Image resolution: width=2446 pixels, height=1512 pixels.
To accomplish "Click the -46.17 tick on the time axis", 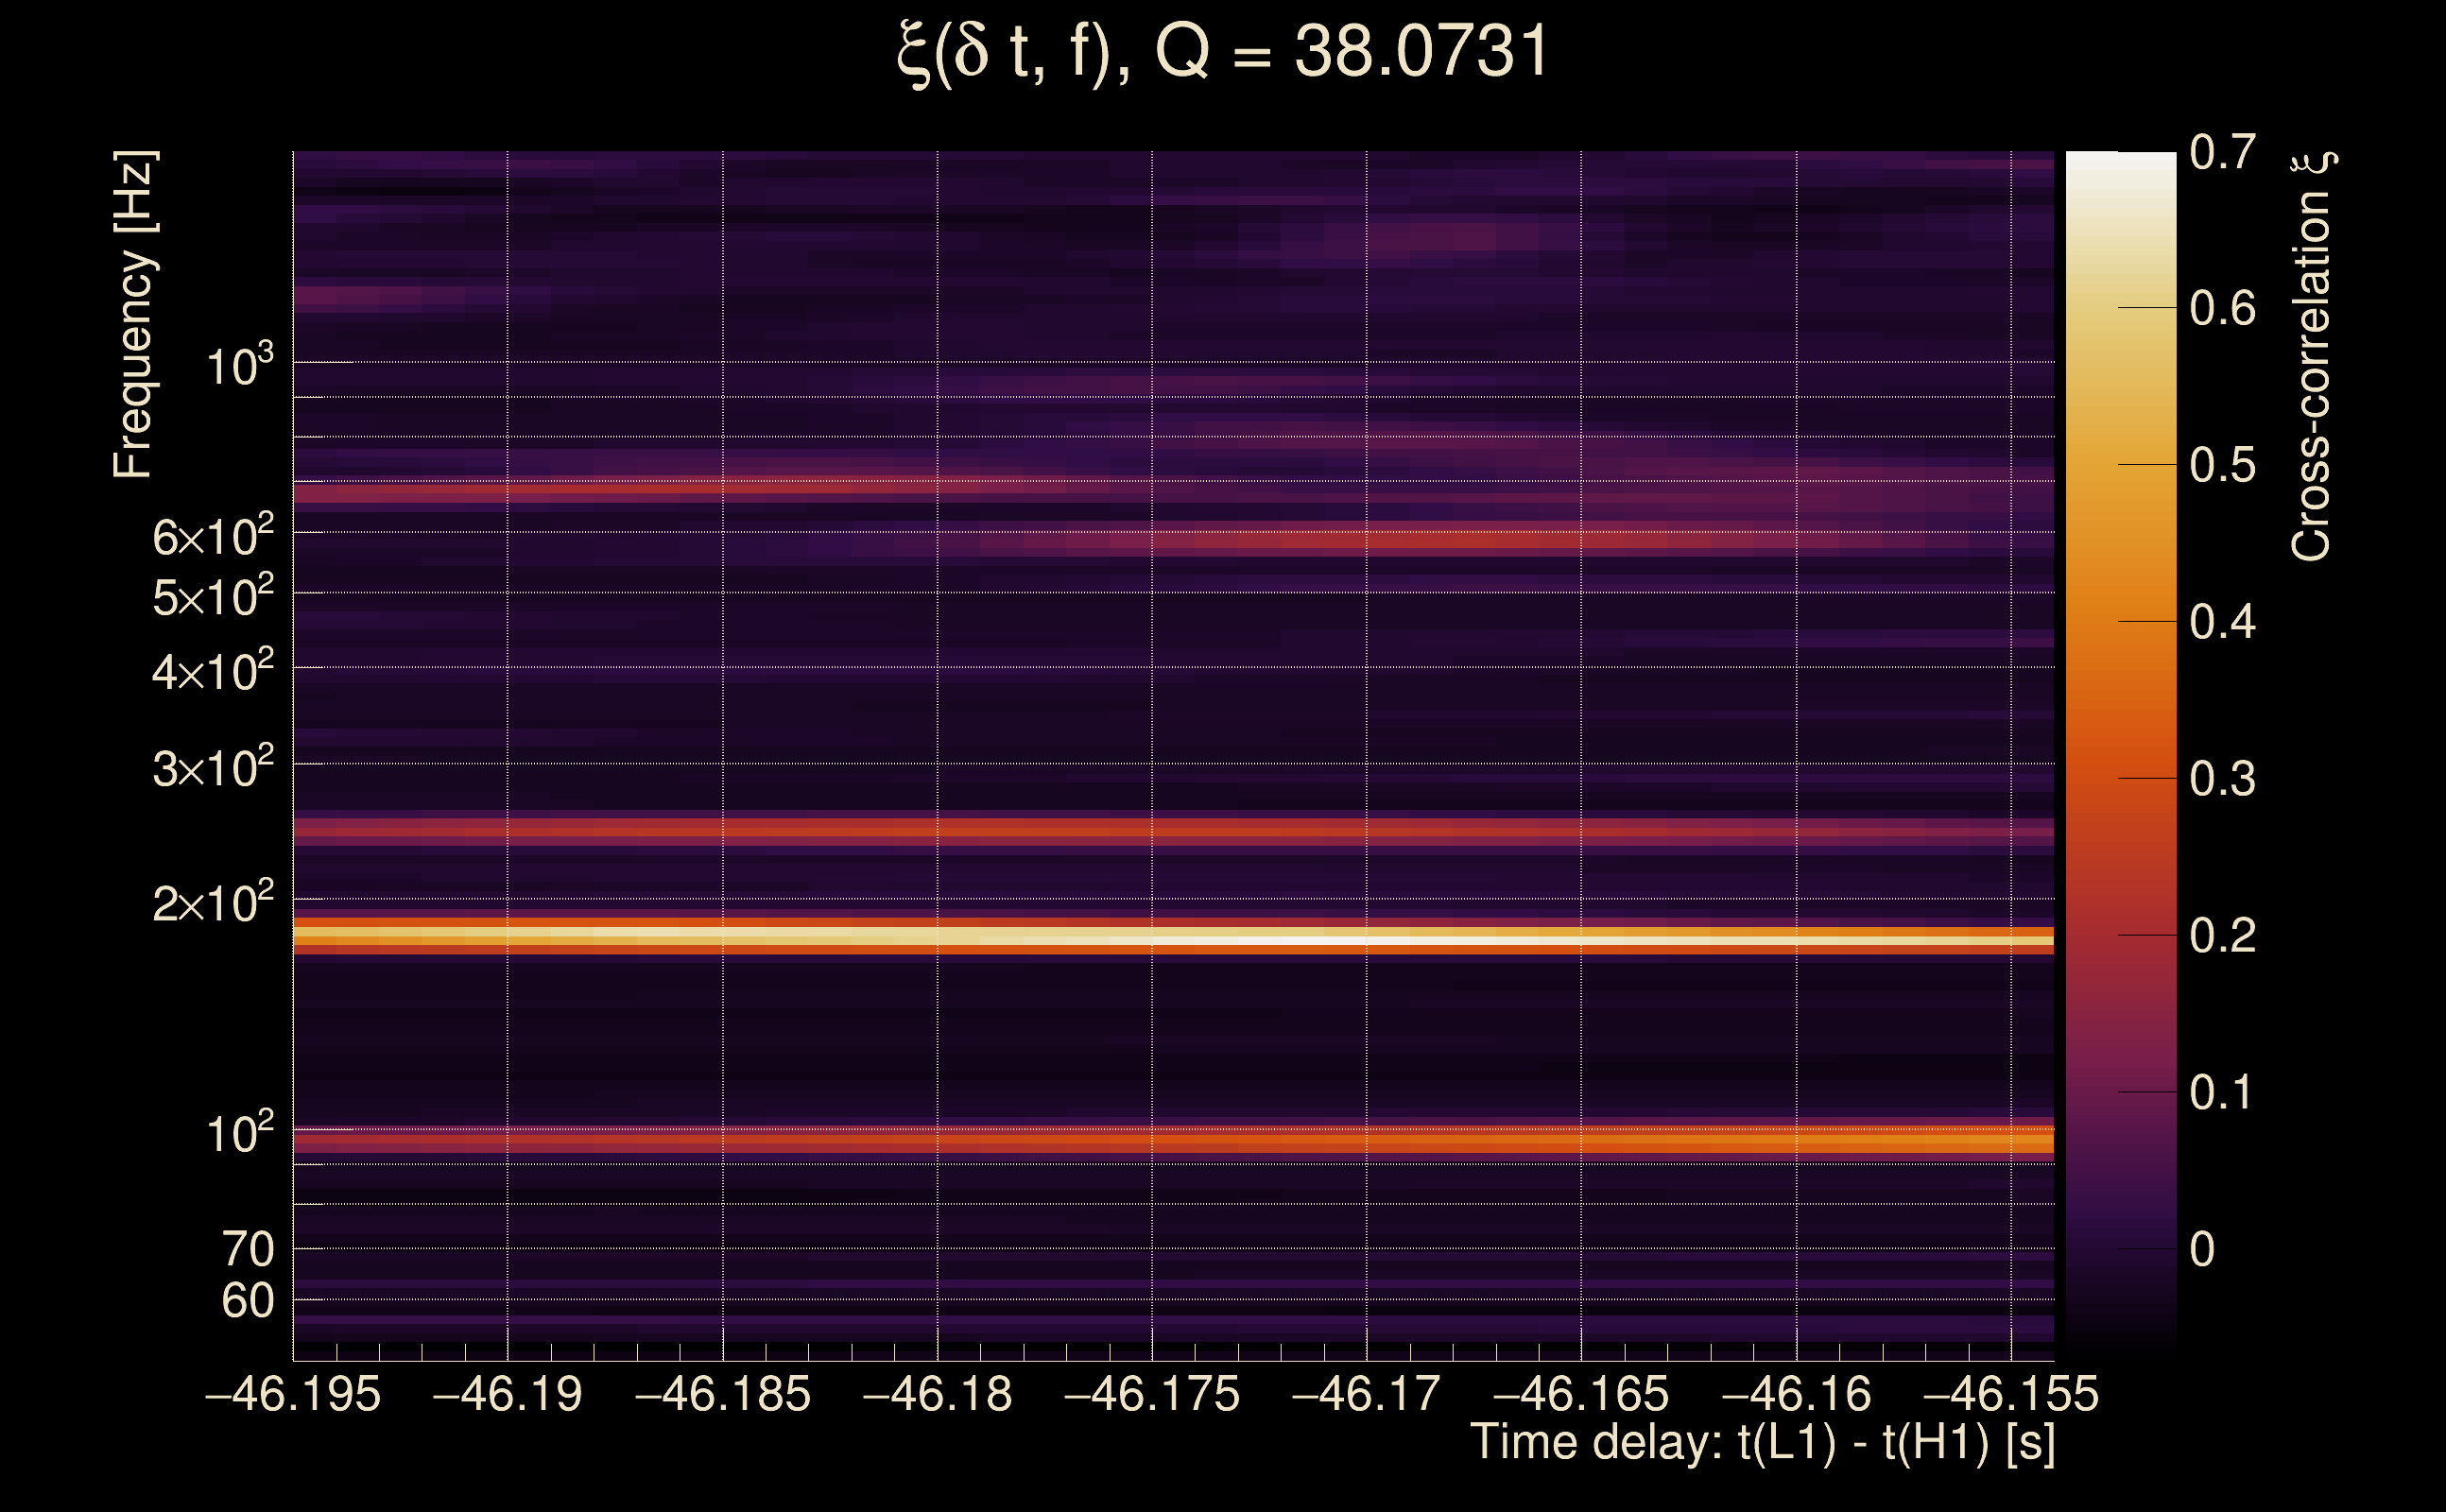I will tap(1366, 1394).
